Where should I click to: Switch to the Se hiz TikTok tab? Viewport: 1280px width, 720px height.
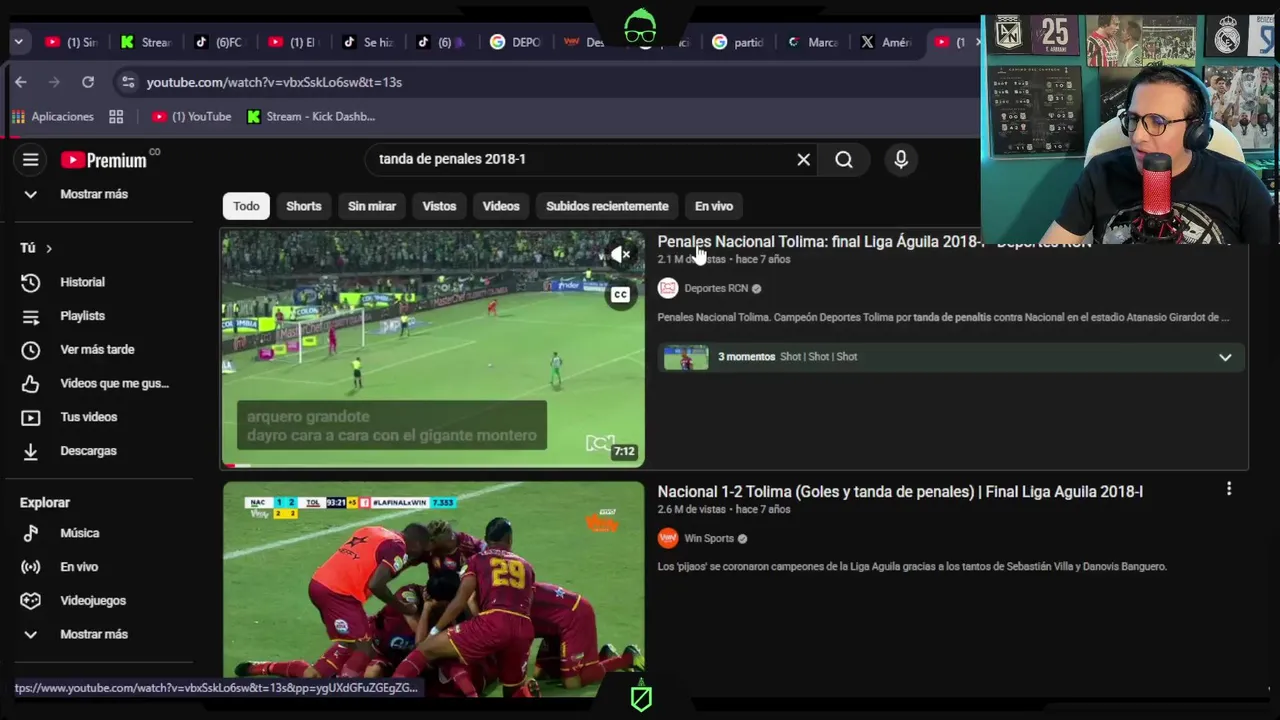click(368, 42)
